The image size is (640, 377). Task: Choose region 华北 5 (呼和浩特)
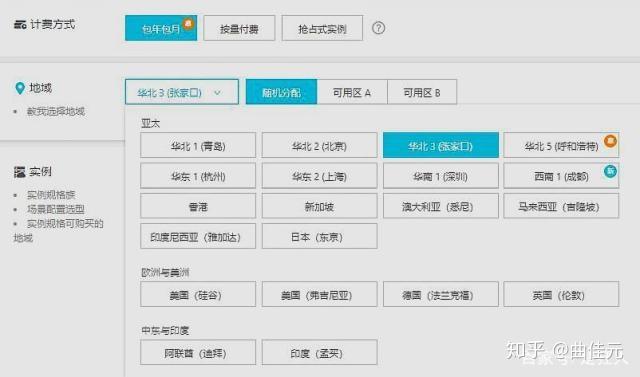[561, 145]
